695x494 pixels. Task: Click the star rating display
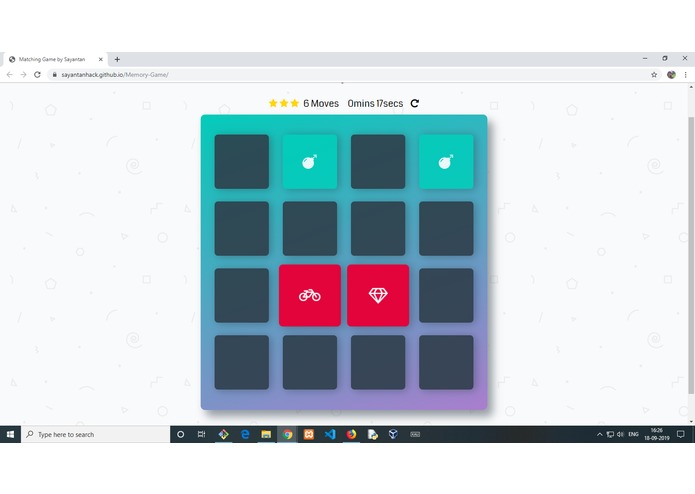pos(284,103)
